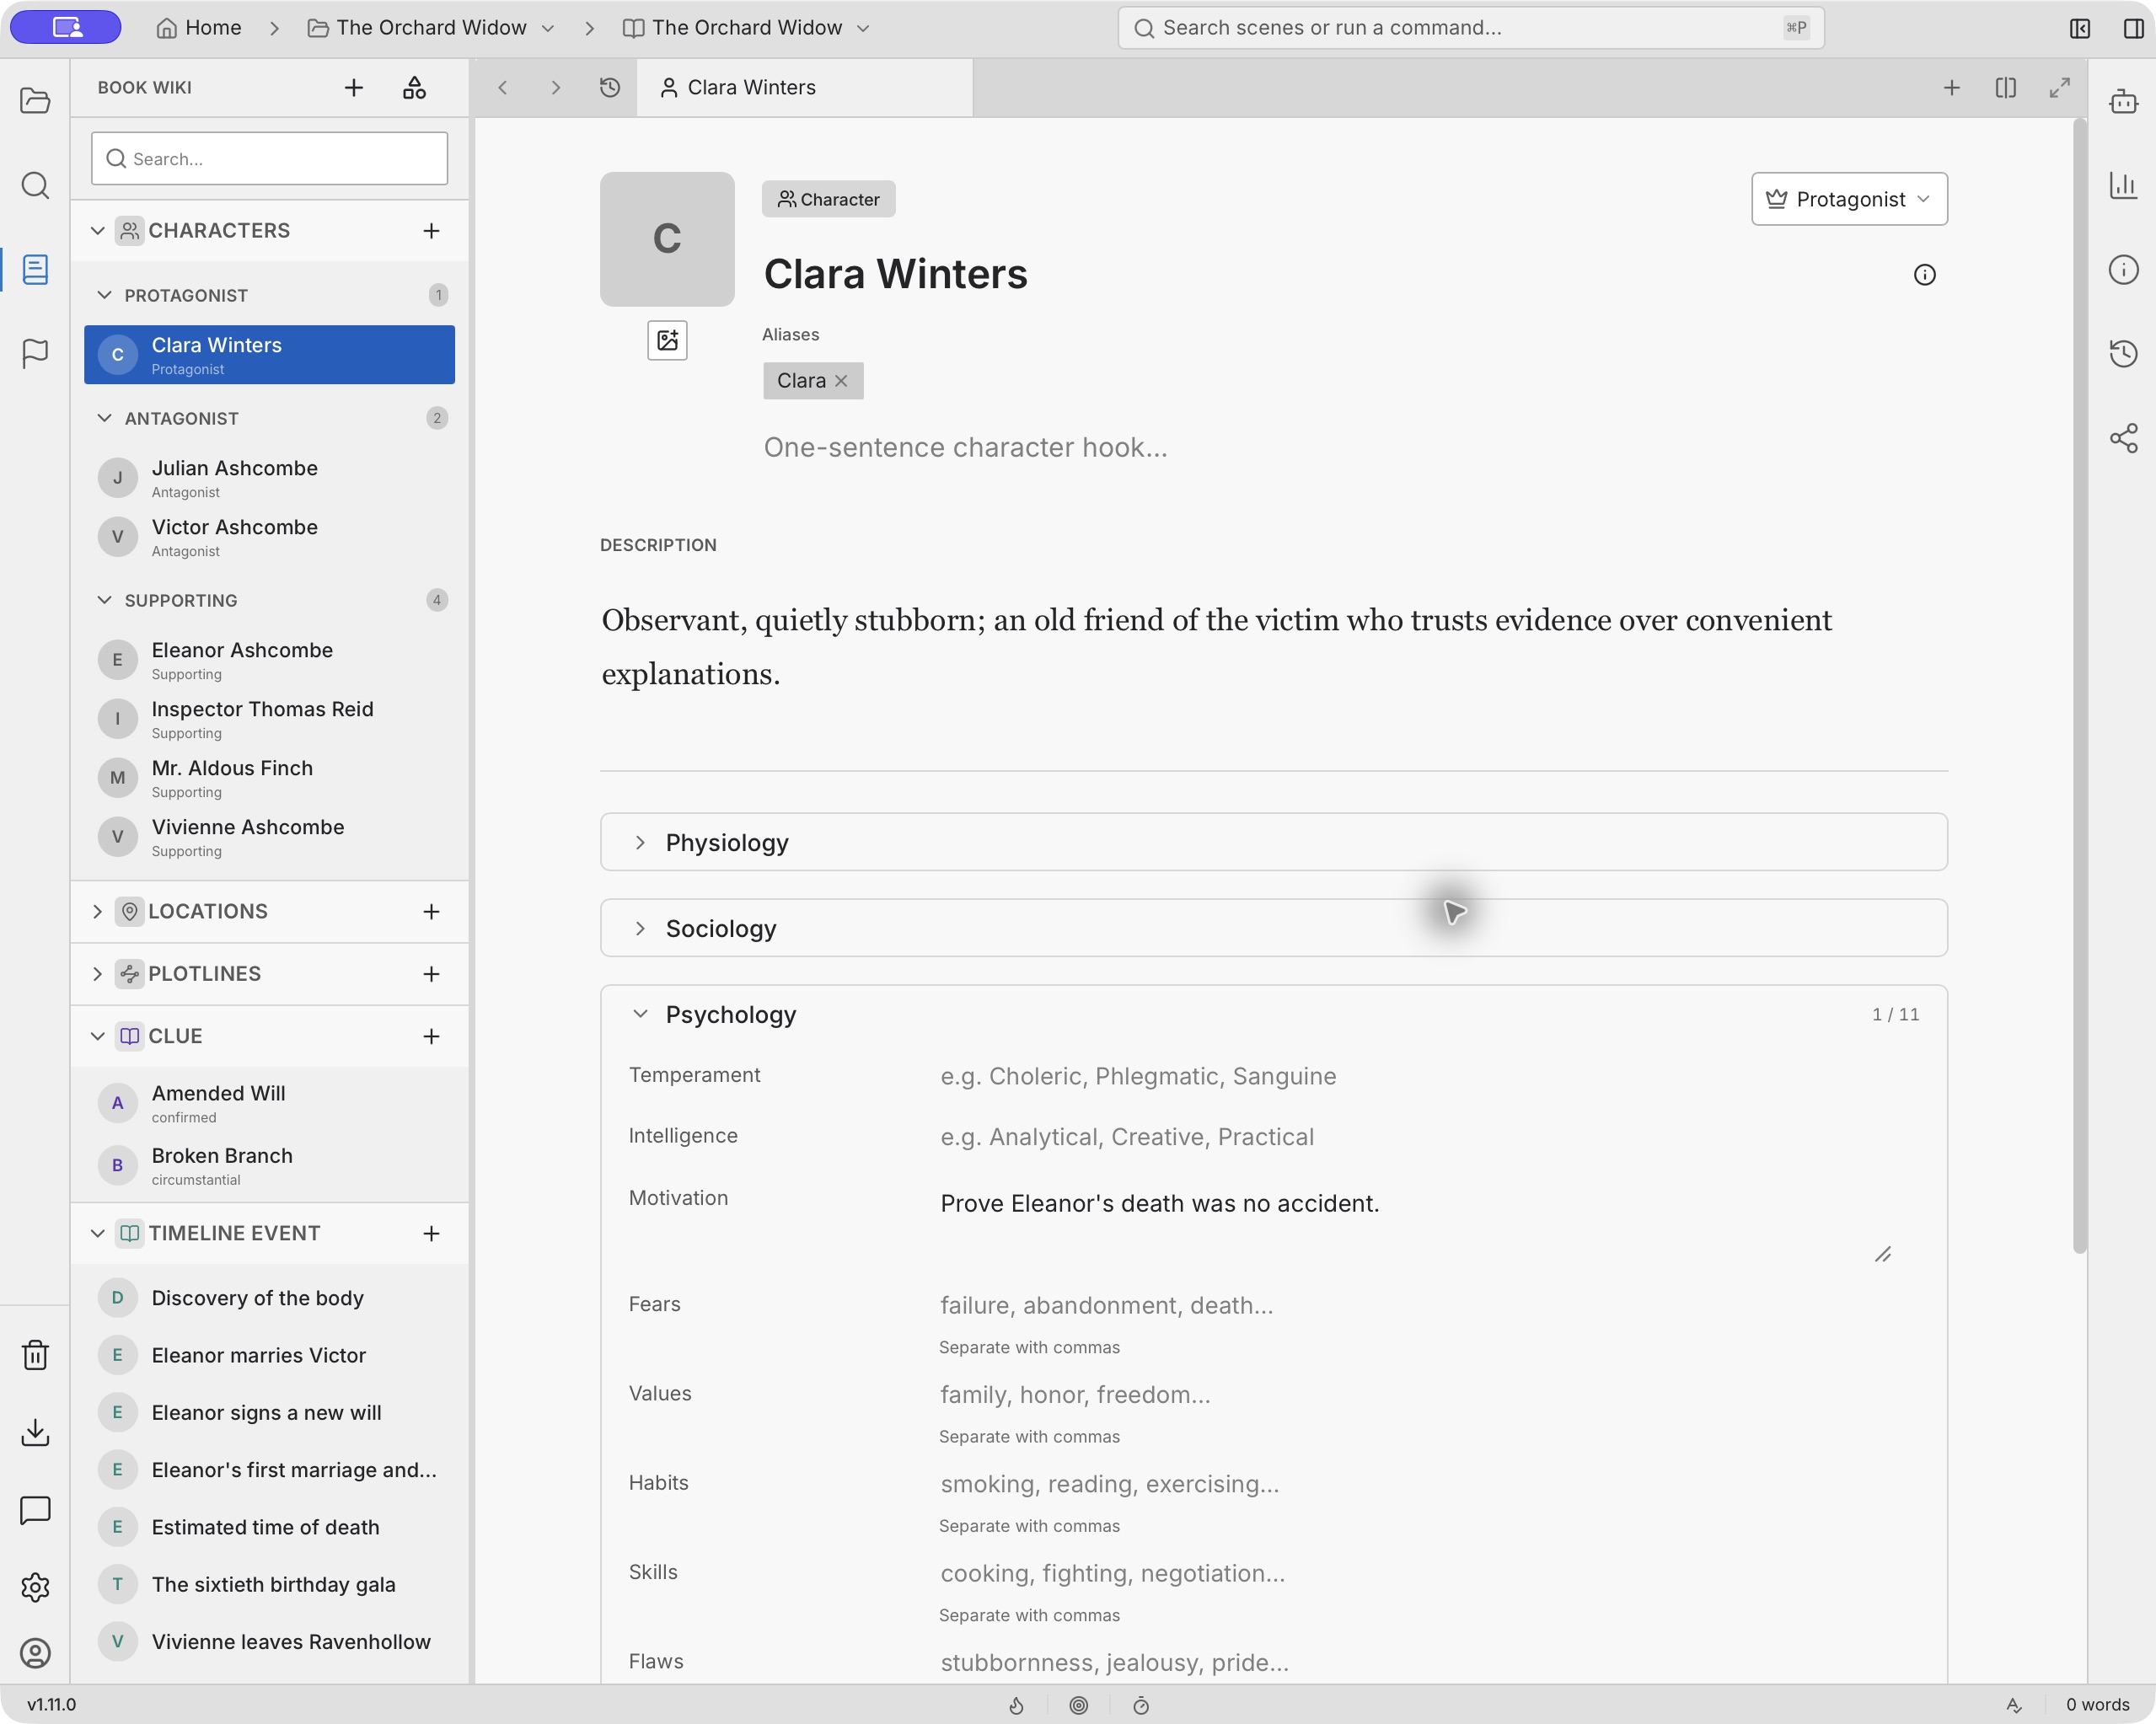The width and height of the screenshot is (2156, 1724).
Task: Add a new character with plus button
Action: click(431, 231)
